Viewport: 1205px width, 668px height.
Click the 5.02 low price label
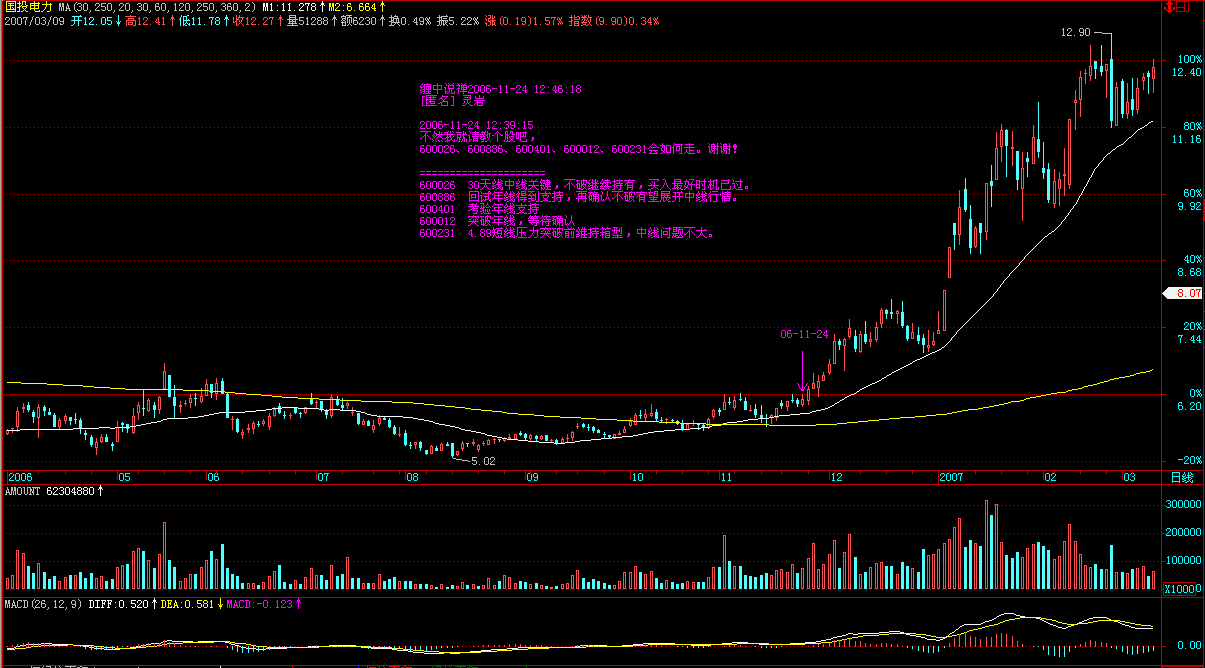click(483, 461)
